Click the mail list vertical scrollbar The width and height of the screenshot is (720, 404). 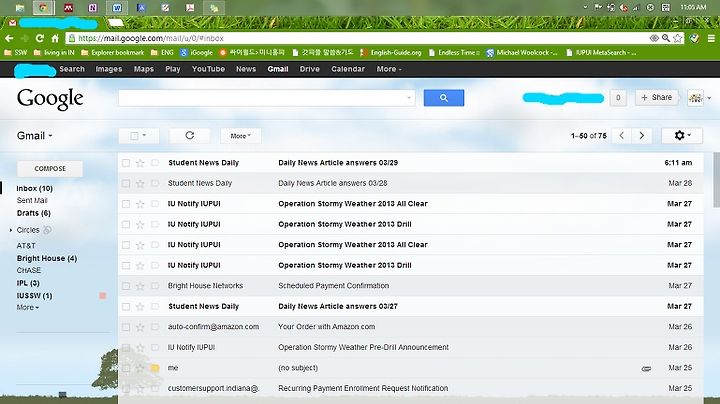[x=716, y=180]
